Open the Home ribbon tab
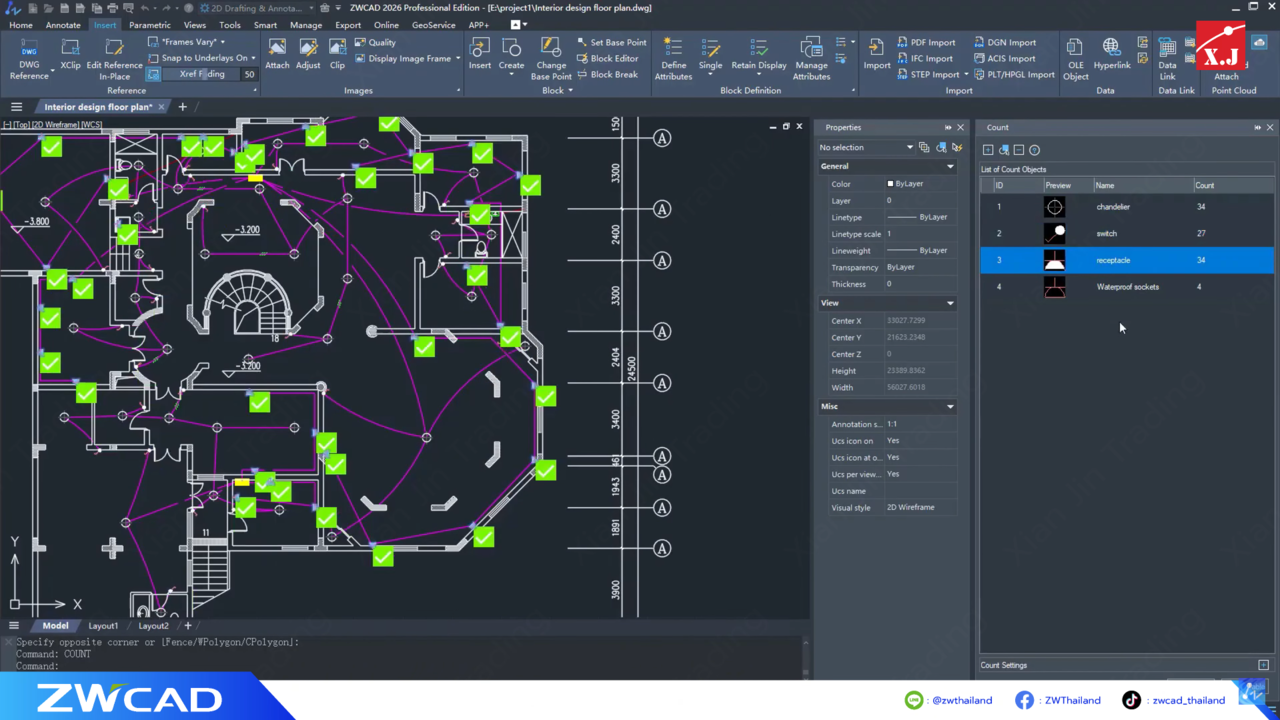The image size is (1280, 720). pyautogui.click(x=20, y=25)
